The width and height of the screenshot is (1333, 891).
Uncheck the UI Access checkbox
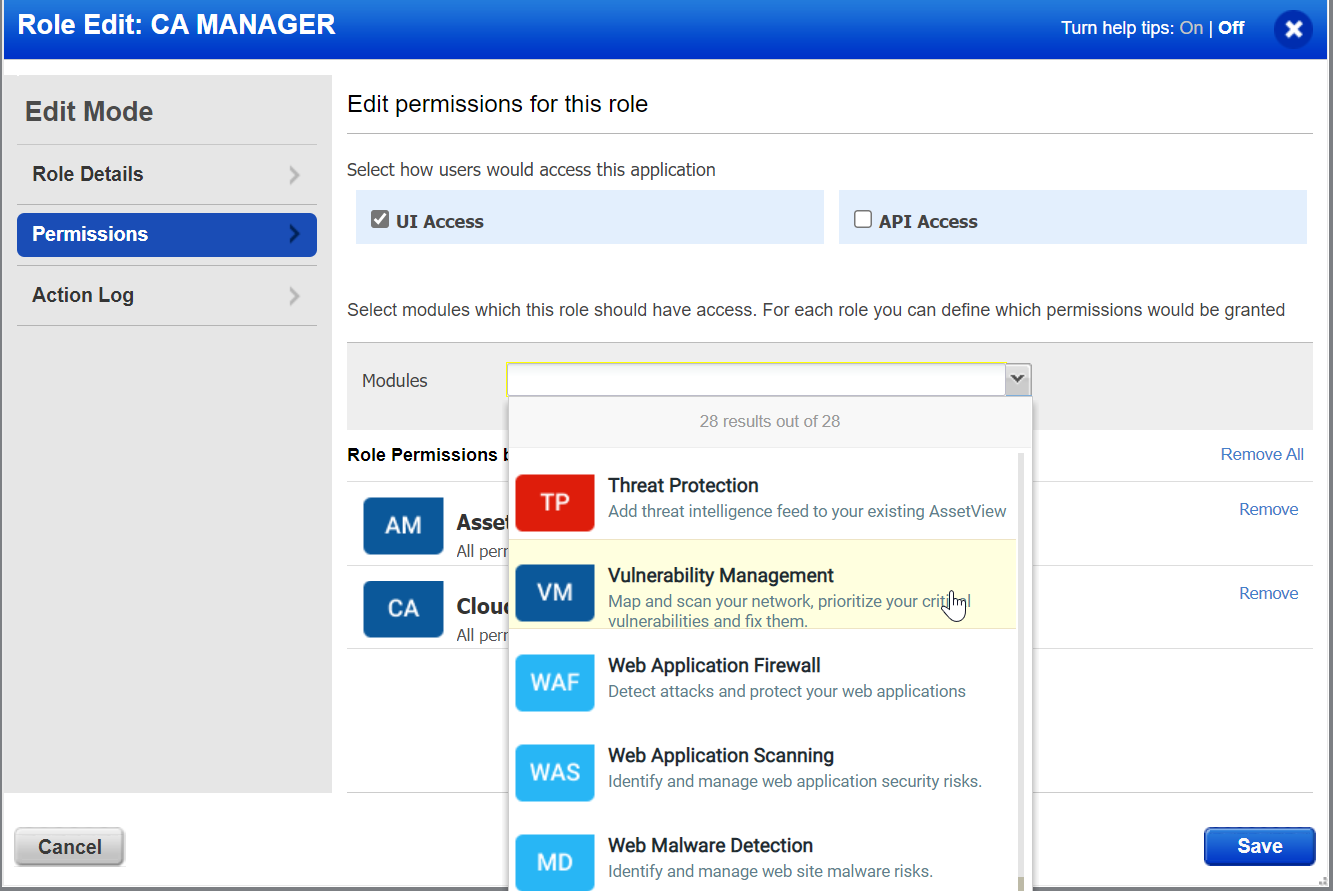[379, 217]
